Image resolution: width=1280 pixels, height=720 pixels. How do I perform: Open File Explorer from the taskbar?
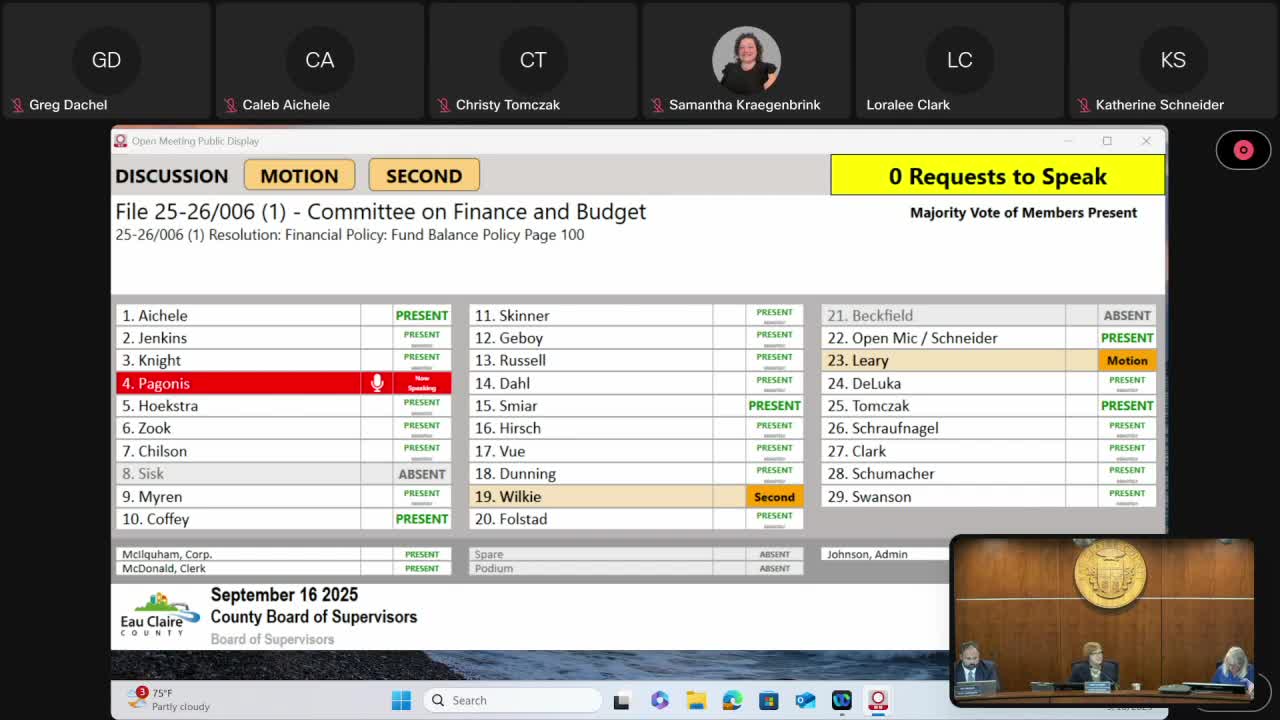click(x=696, y=700)
